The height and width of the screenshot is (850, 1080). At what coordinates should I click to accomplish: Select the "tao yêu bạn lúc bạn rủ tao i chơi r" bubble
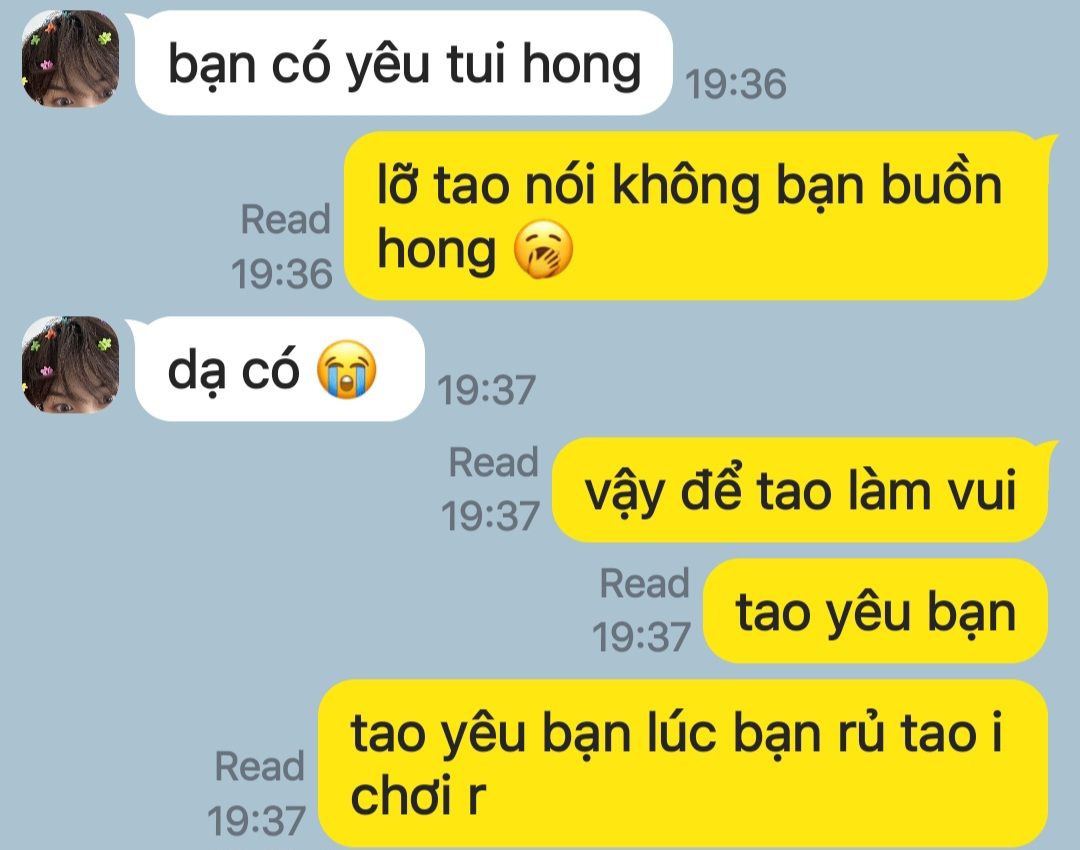pos(683,763)
